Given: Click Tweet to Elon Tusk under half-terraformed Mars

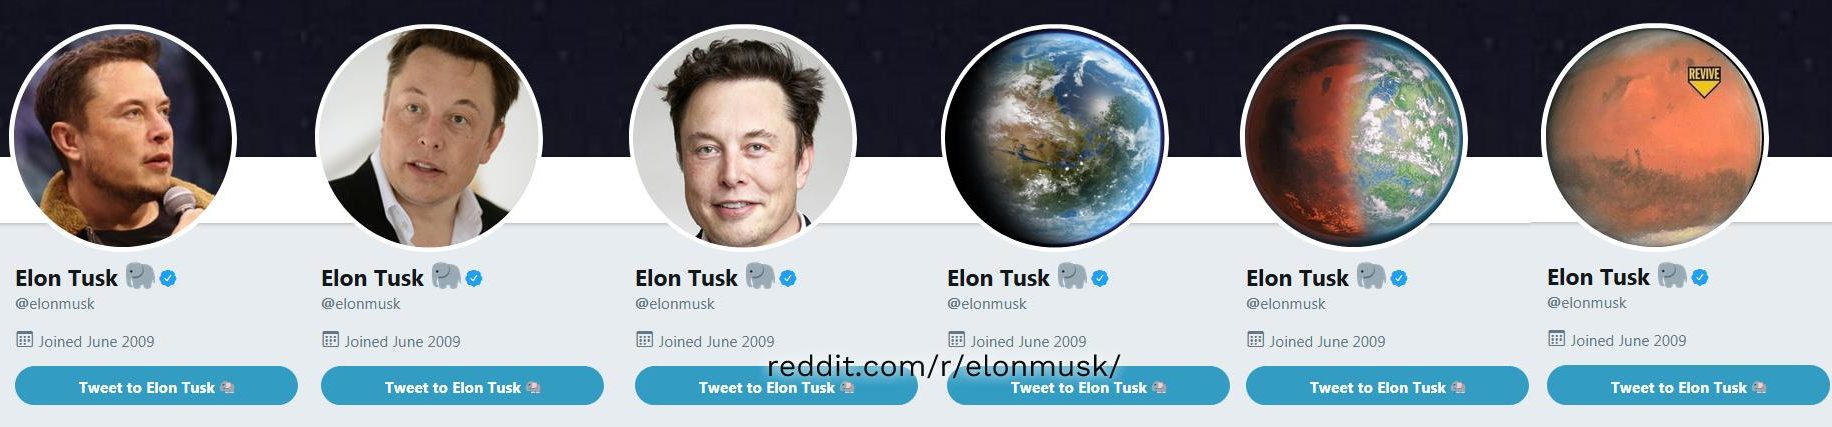Looking at the screenshot, I should (x=1387, y=386).
